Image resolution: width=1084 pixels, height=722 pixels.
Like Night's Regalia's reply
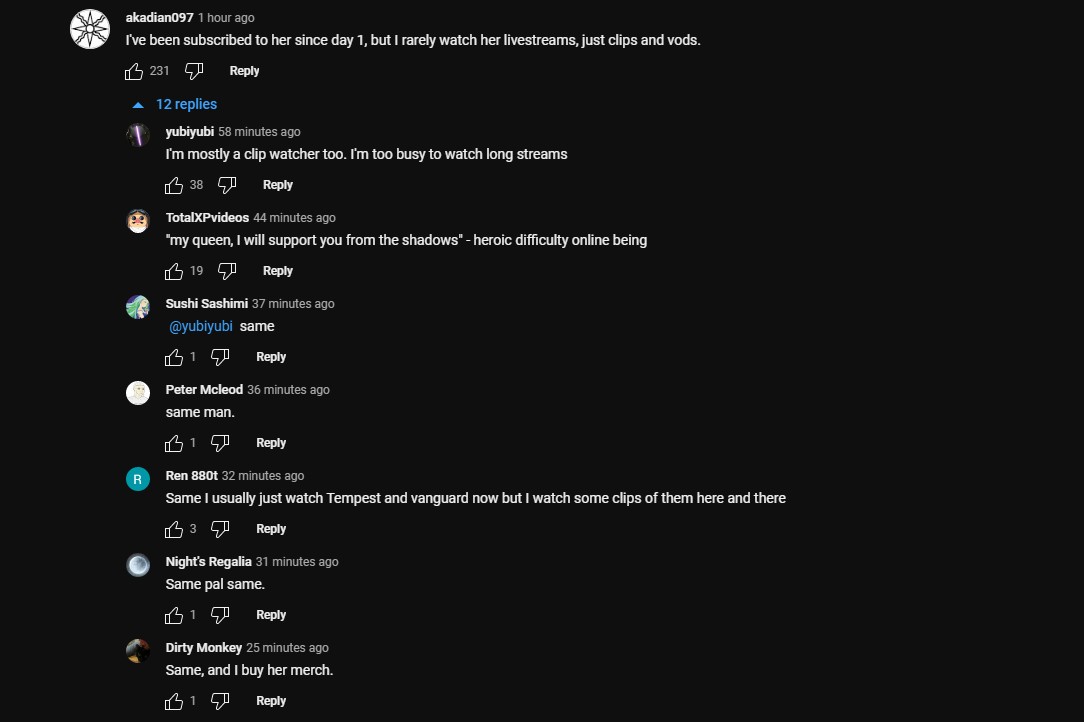pyautogui.click(x=174, y=615)
